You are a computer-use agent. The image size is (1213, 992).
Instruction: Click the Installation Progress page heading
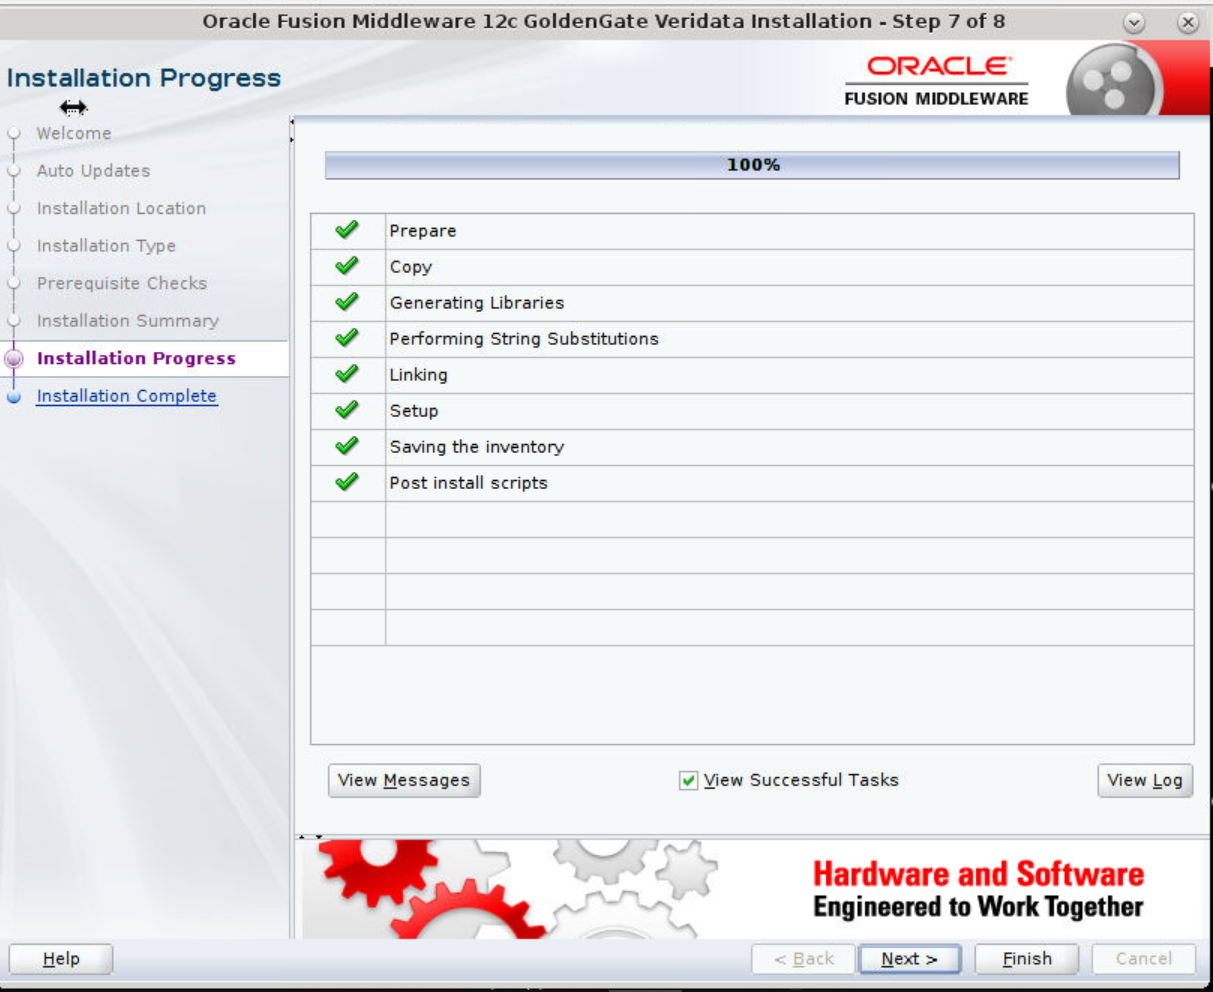[x=144, y=78]
